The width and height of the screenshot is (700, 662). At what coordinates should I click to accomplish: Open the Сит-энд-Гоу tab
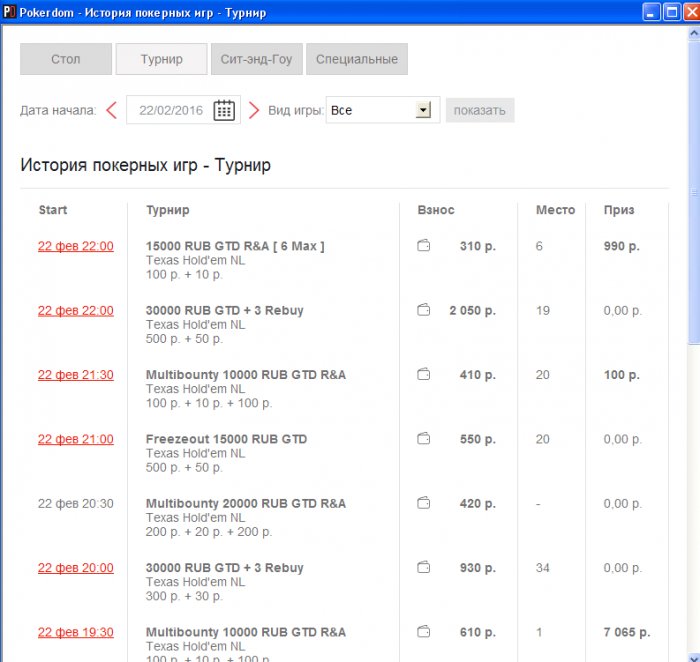(257, 59)
